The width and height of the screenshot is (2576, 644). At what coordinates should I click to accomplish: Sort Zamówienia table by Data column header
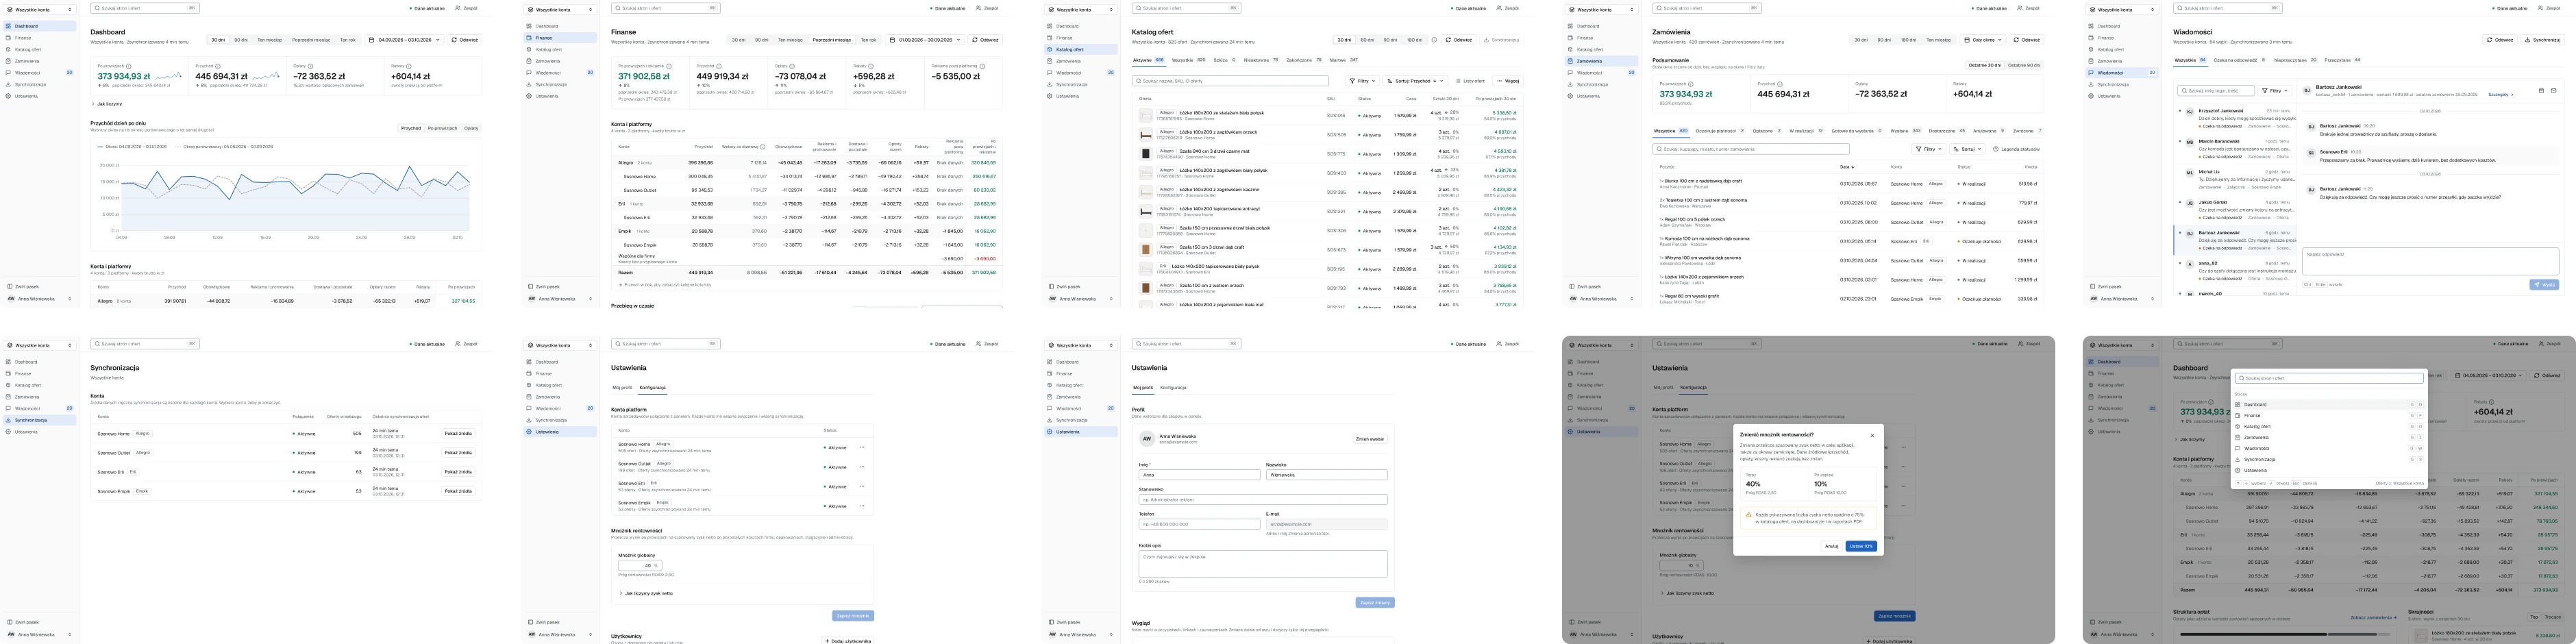point(1847,167)
